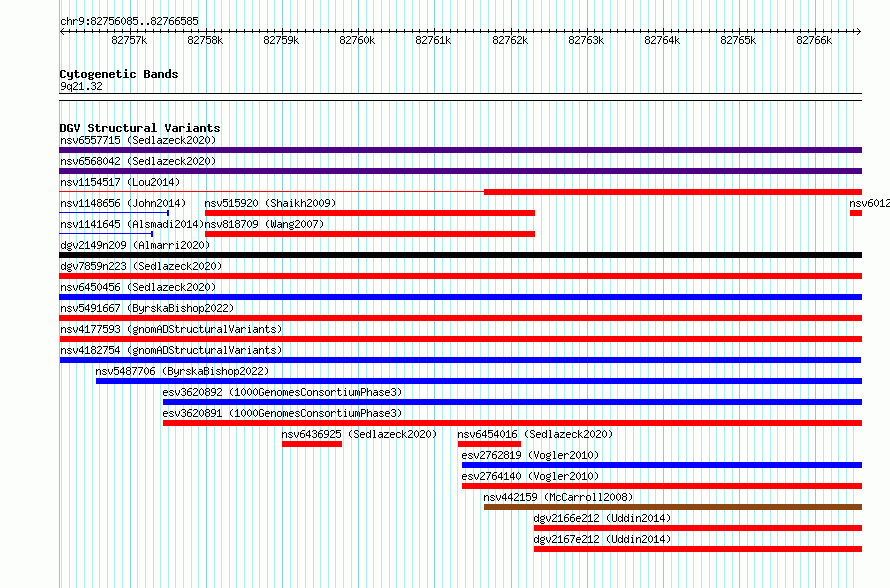Image resolution: width=890 pixels, height=588 pixels.
Task: Click the black bar under dgv2149n209
Action: click(x=460, y=255)
